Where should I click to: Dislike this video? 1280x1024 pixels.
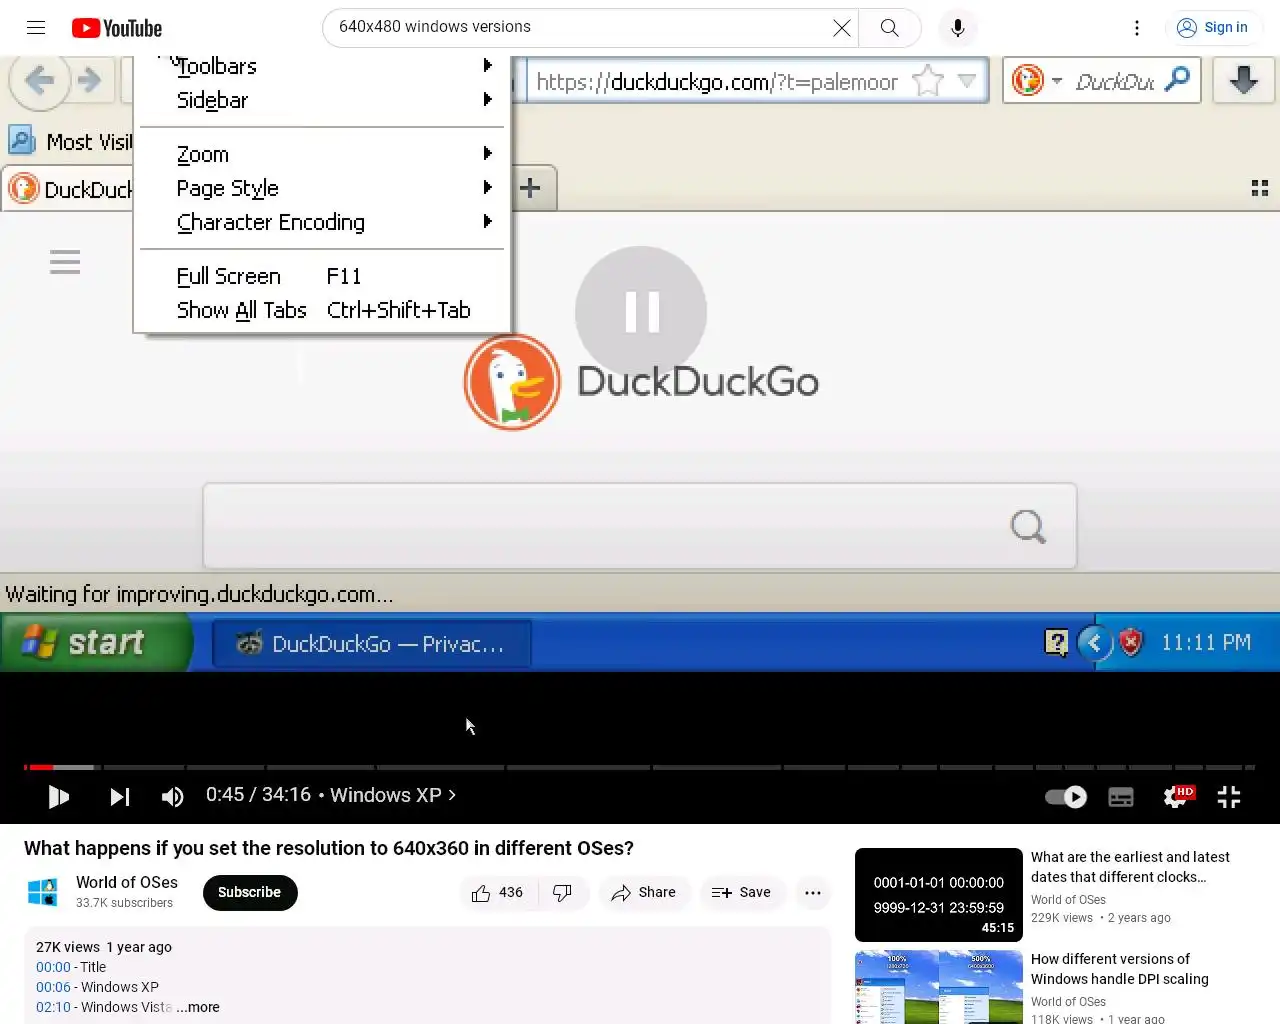563,892
